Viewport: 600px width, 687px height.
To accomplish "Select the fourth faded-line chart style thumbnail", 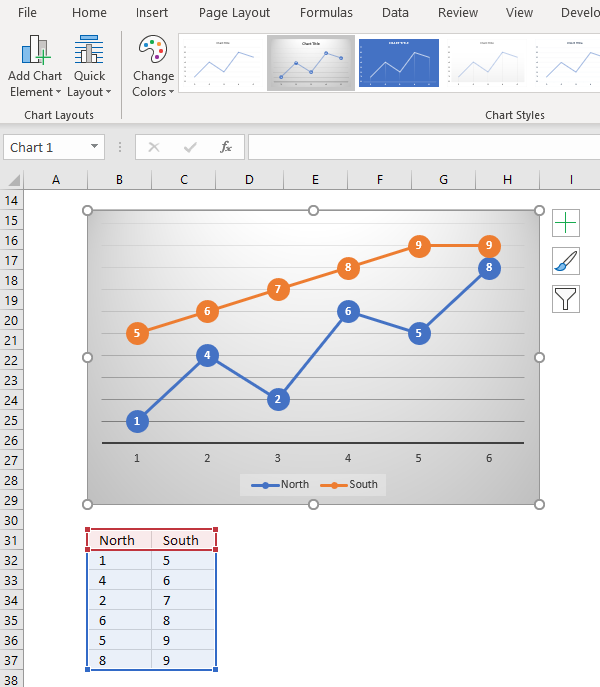I will [486, 63].
